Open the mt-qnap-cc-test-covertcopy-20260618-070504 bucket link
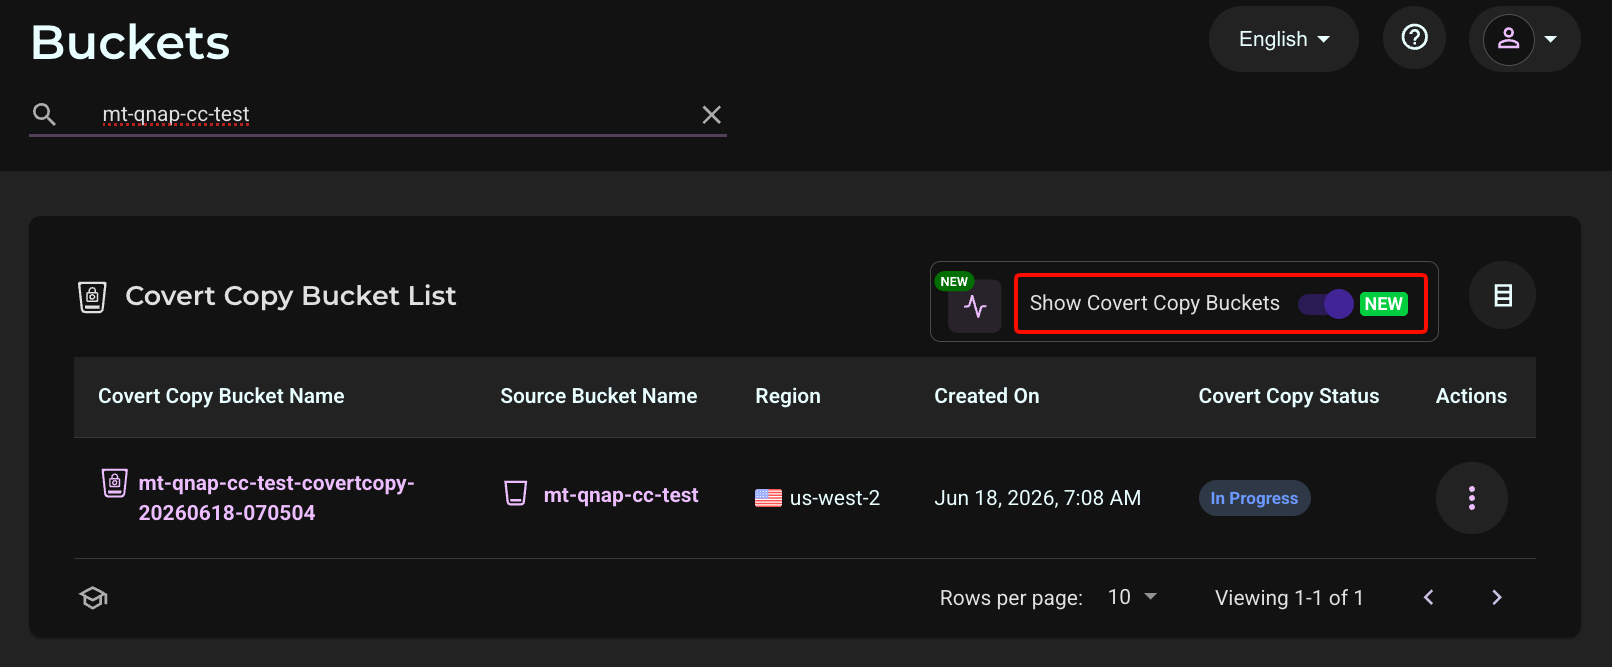1612x667 pixels. click(x=276, y=498)
